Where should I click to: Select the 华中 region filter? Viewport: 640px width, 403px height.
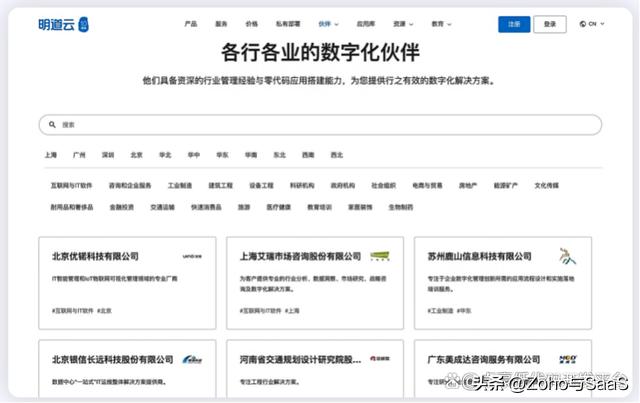tap(193, 155)
